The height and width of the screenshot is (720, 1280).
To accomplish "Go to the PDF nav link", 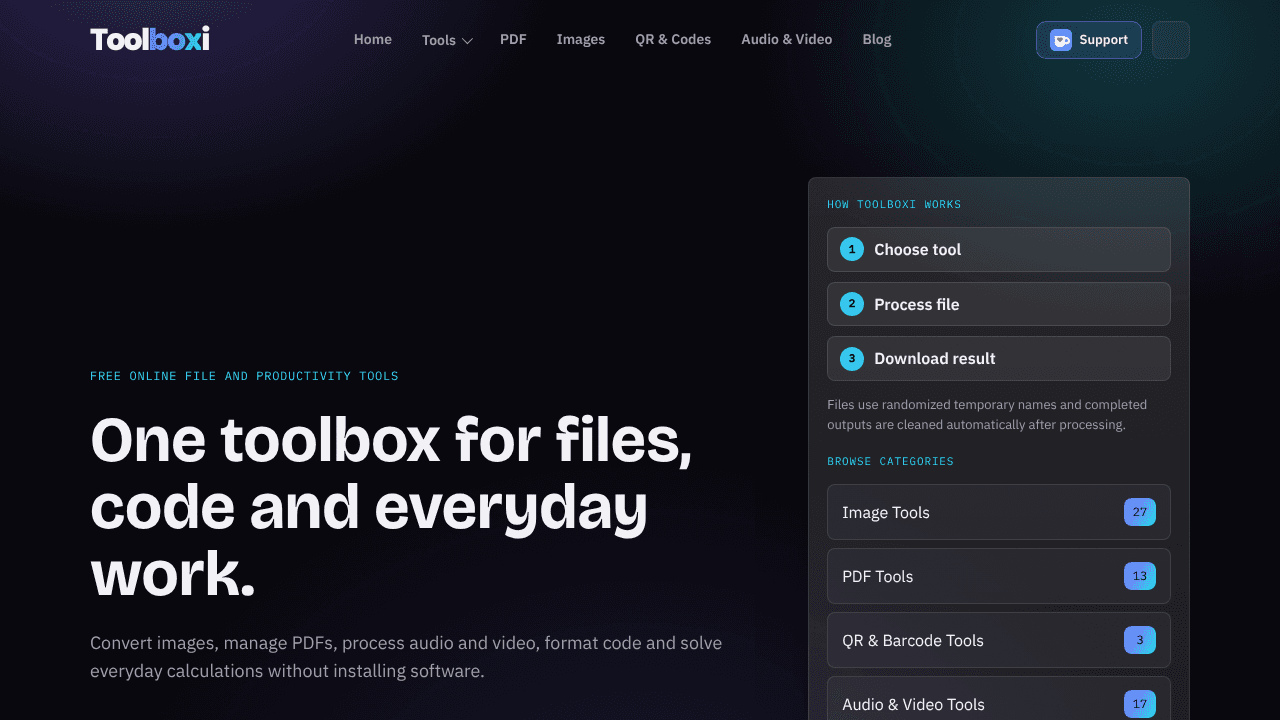I will (x=513, y=40).
